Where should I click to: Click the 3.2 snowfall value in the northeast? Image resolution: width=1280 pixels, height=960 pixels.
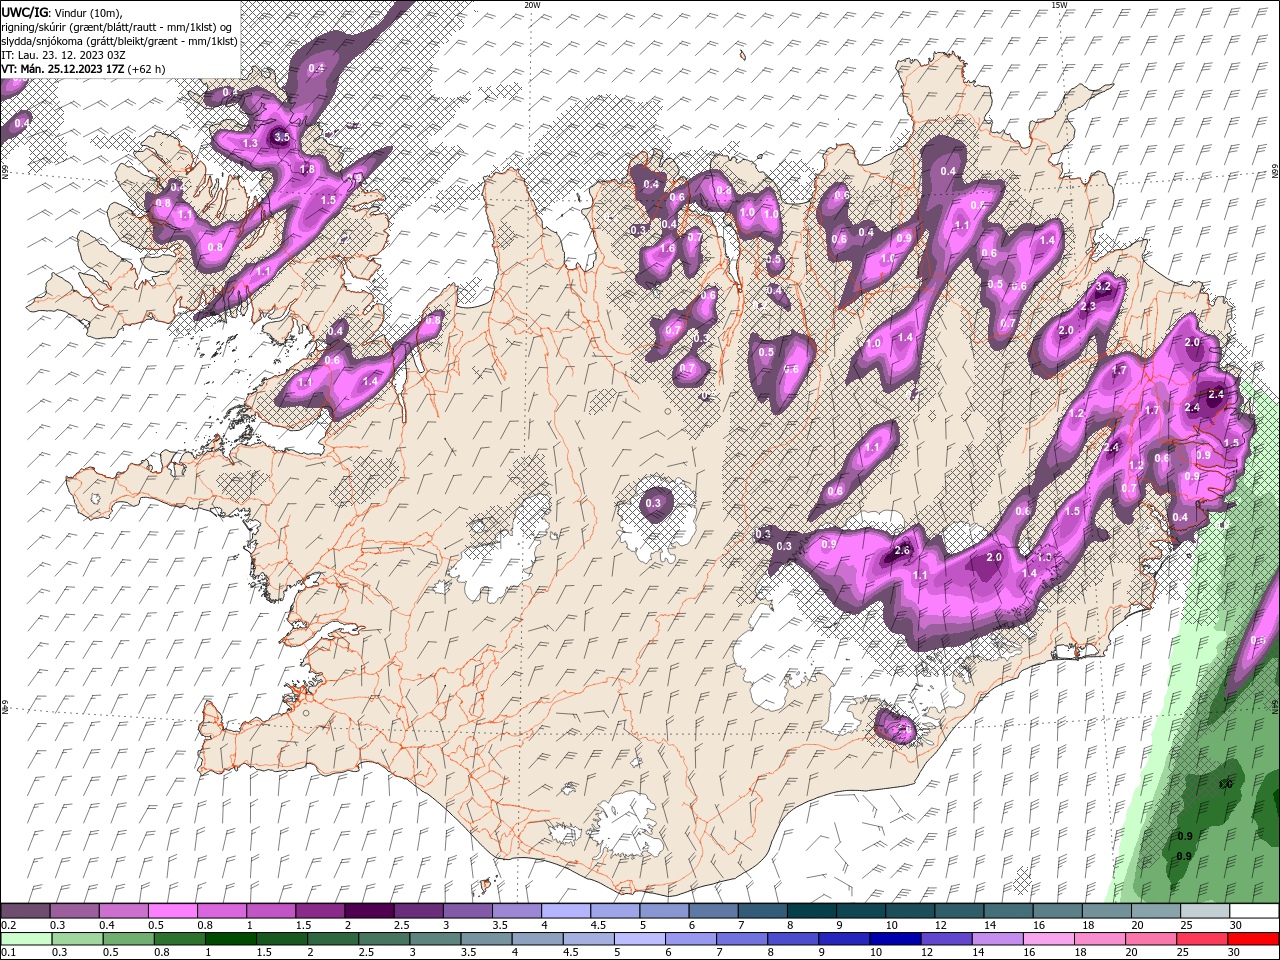pos(1103,286)
